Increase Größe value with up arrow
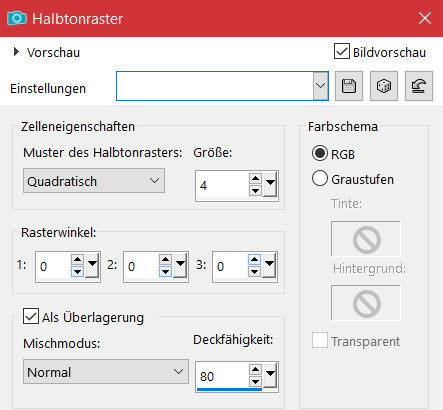Image resolution: width=443 pixels, height=410 pixels. pyautogui.click(x=255, y=179)
